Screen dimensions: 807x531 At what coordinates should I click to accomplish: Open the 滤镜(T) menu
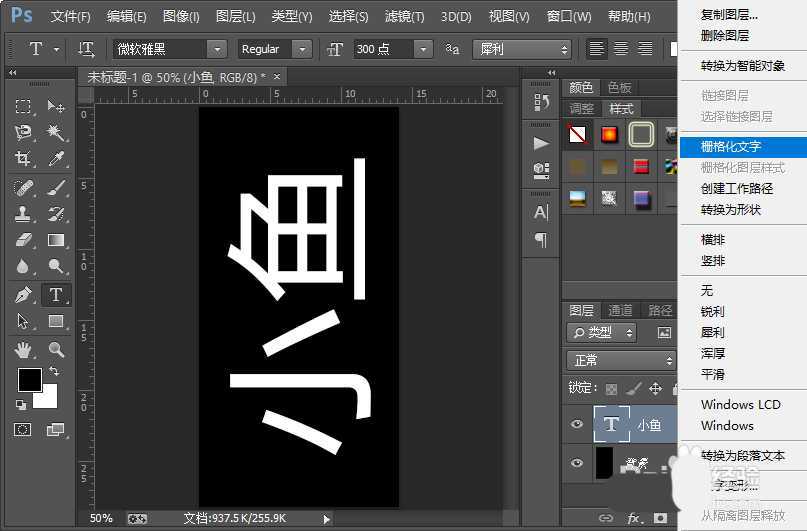pos(406,17)
